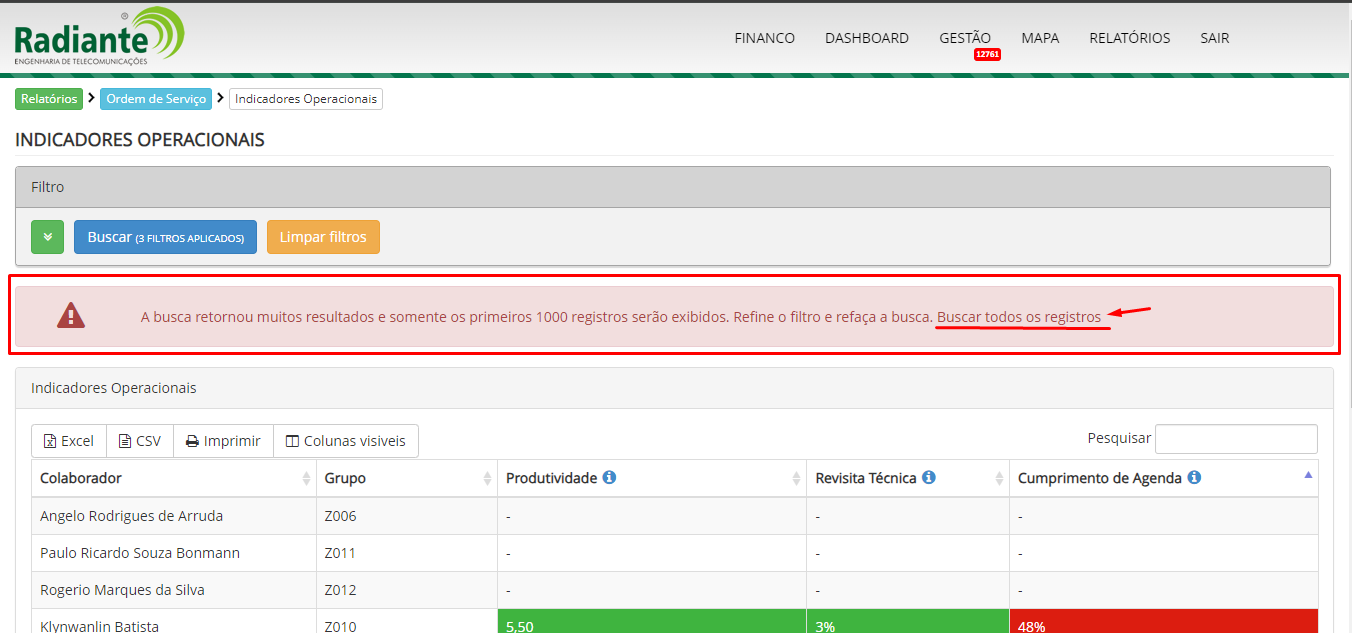
Task: Go to Ordem de Serviço breadcrumb
Action: (155, 99)
